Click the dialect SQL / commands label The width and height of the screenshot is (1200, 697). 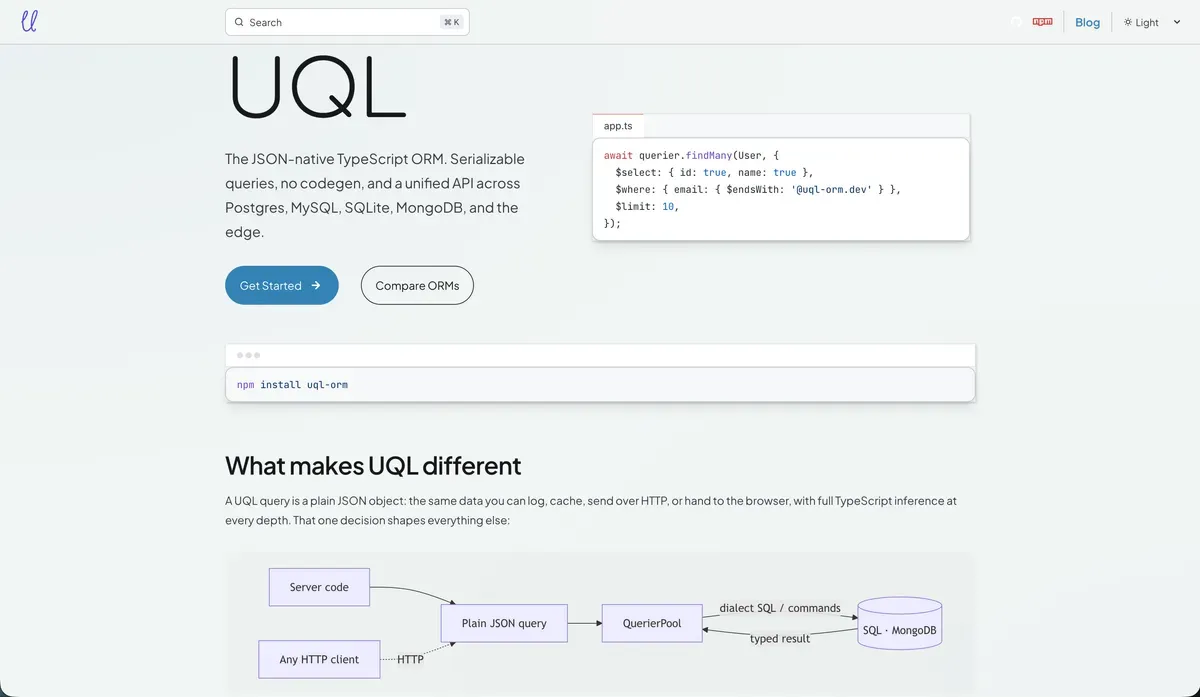[x=780, y=608]
